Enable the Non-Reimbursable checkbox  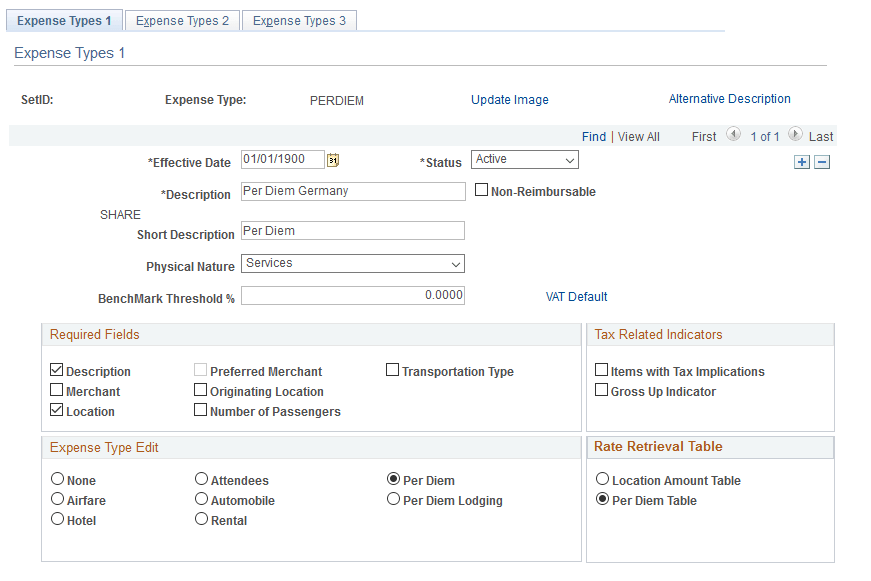click(481, 190)
